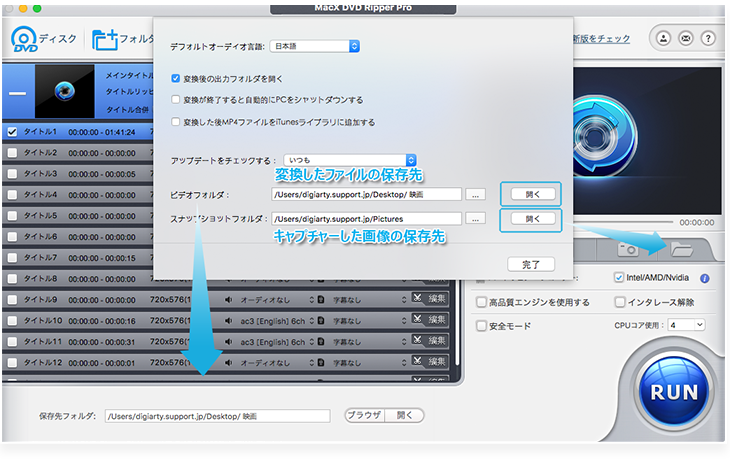730x460 pixels.
Task: Click the ブラウザ button
Action: [365, 415]
